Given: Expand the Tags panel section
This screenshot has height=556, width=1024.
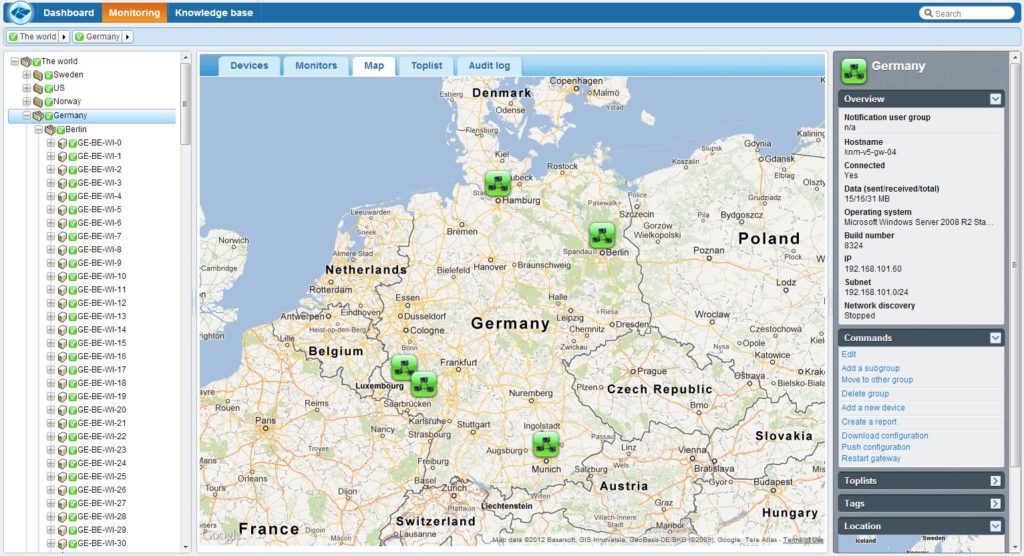Looking at the screenshot, I should [995, 504].
